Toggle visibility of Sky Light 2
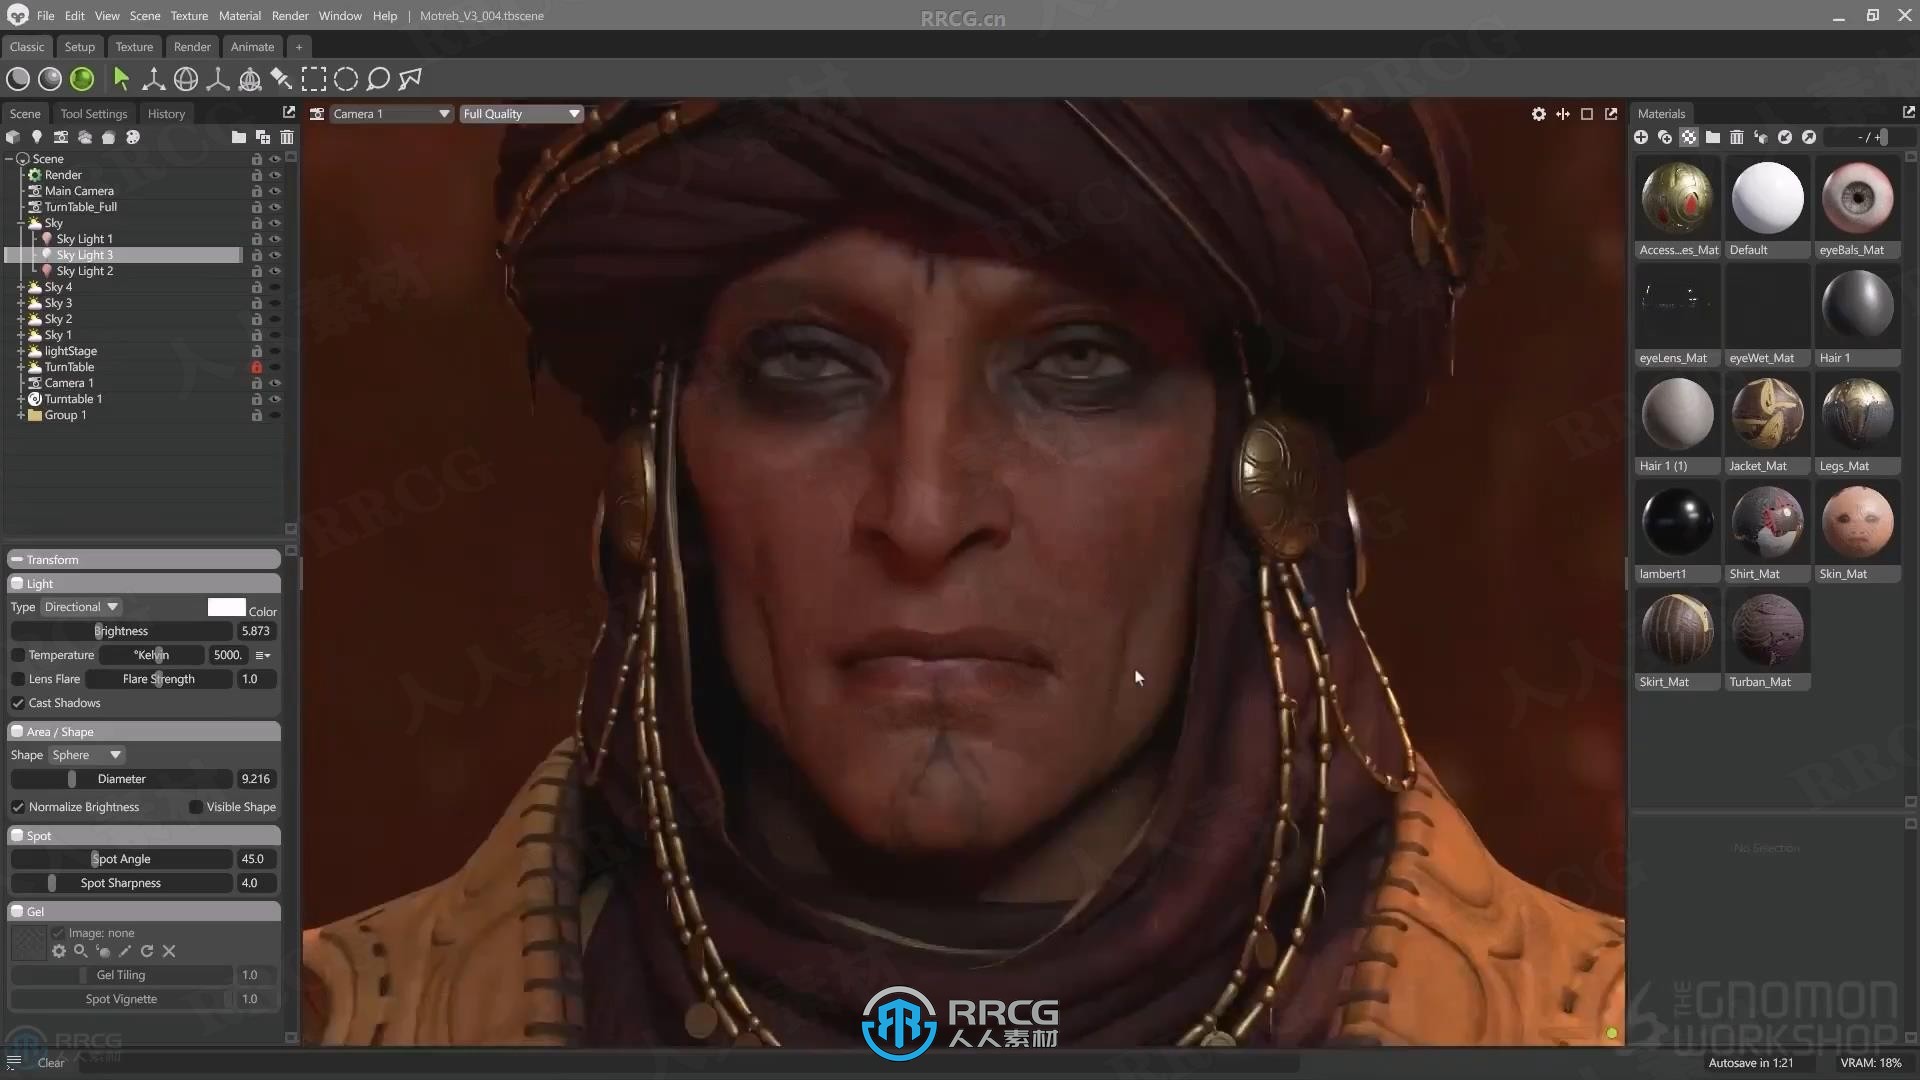Image resolution: width=1920 pixels, height=1080 pixels. (275, 271)
